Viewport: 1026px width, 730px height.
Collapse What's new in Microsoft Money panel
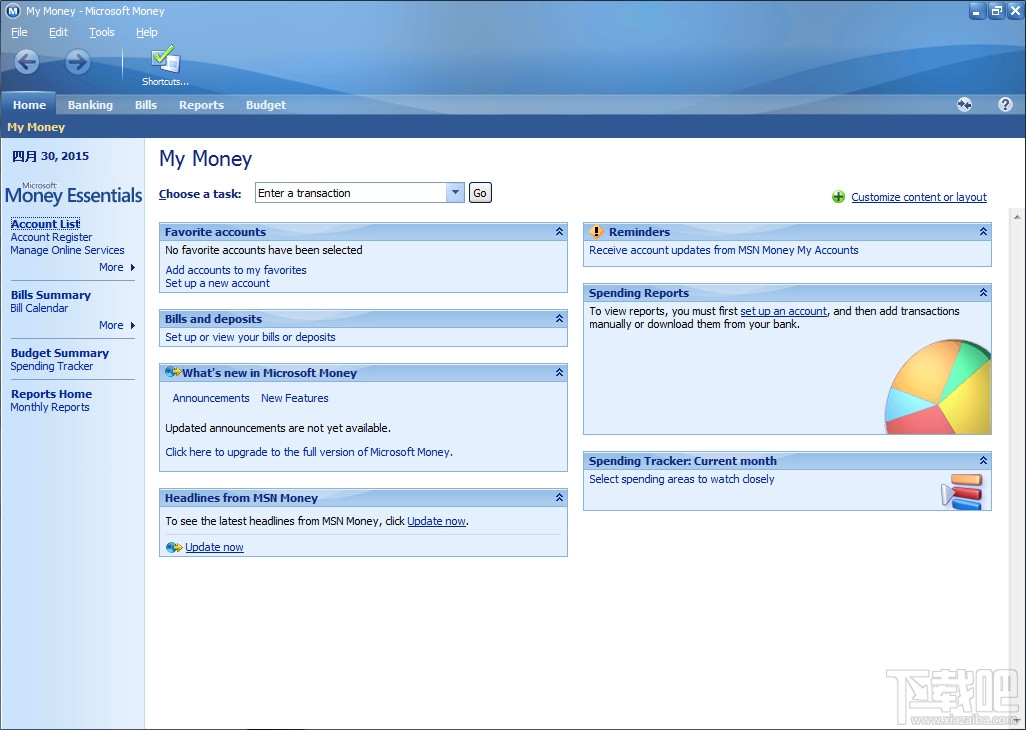[x=559, y=372]
